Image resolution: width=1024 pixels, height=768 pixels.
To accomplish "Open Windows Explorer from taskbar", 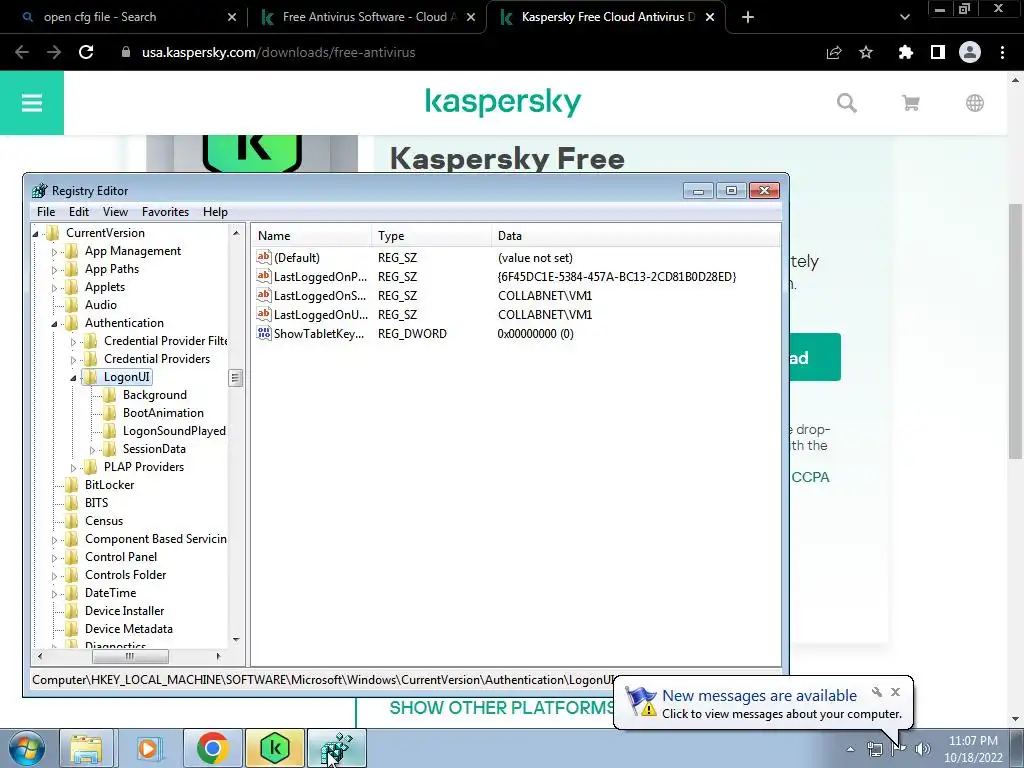I will click(x=86, y=748).
